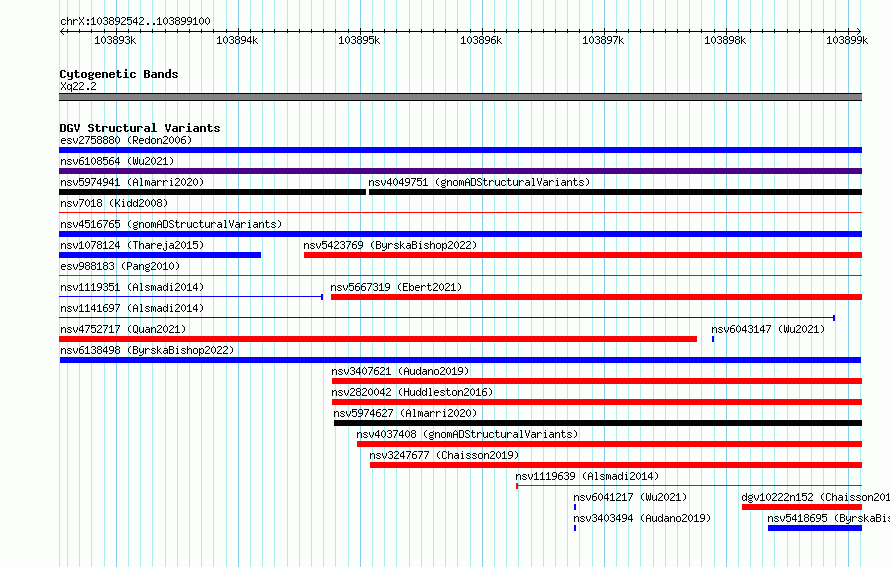Click the blue bar of nsv4516765

[x=460, y=234]
